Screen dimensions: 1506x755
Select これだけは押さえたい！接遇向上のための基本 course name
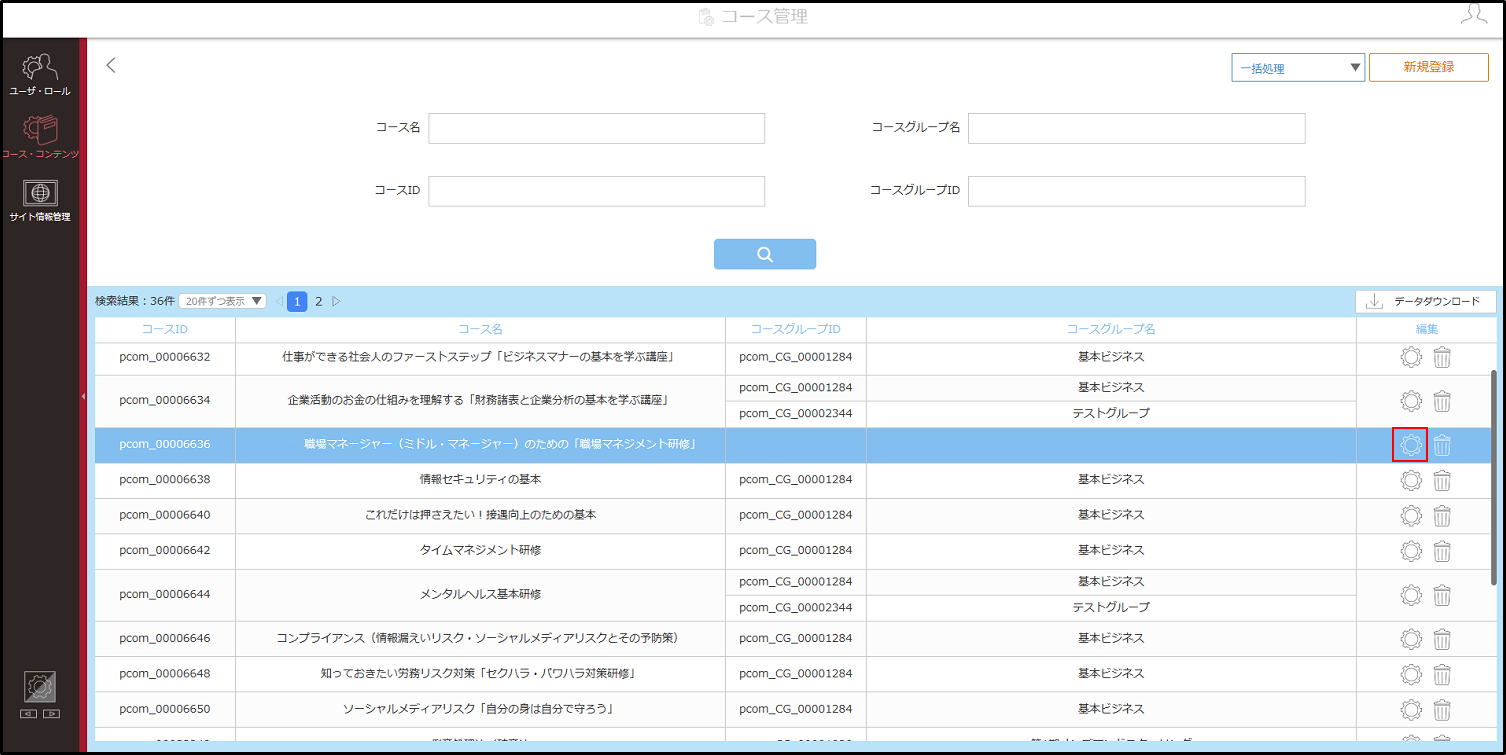480,515
